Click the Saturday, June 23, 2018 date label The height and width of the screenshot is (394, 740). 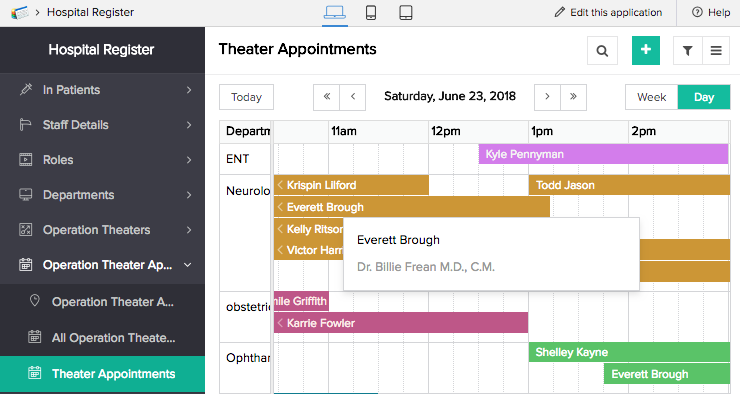point(450,97)
